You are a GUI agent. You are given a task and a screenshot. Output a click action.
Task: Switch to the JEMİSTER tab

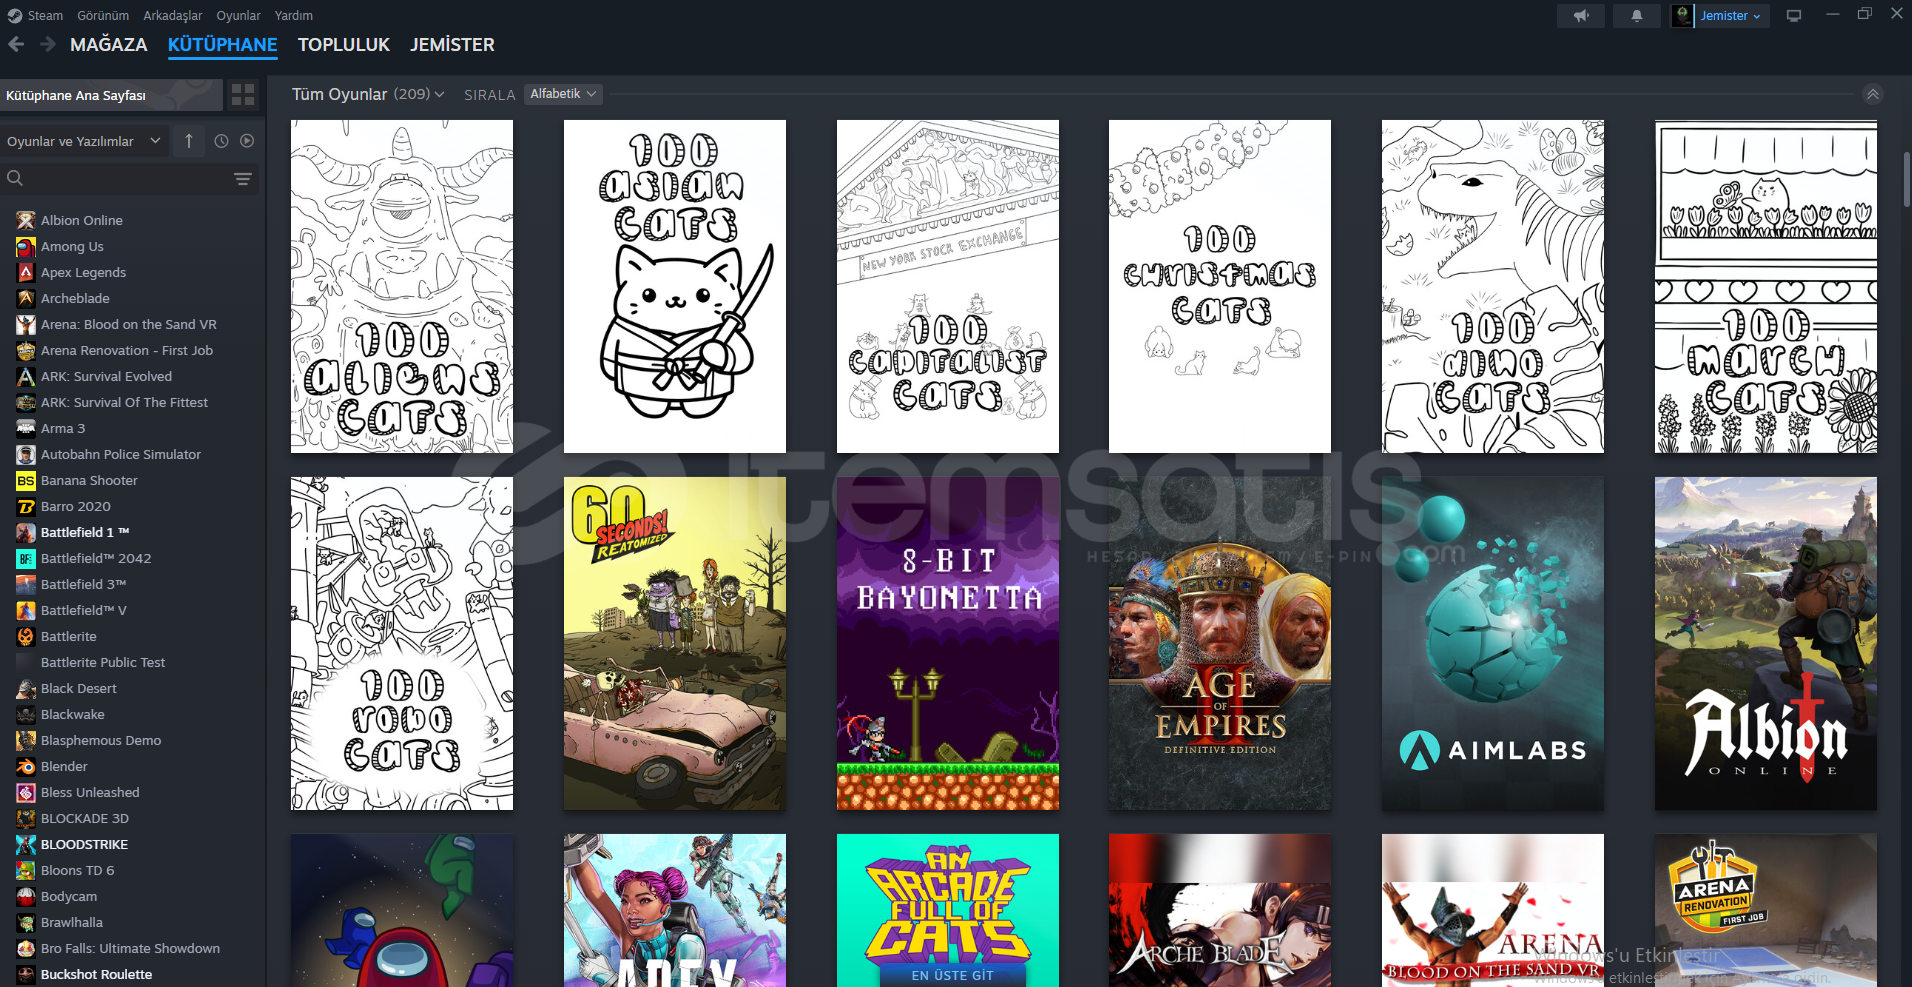tap(452, 45)
